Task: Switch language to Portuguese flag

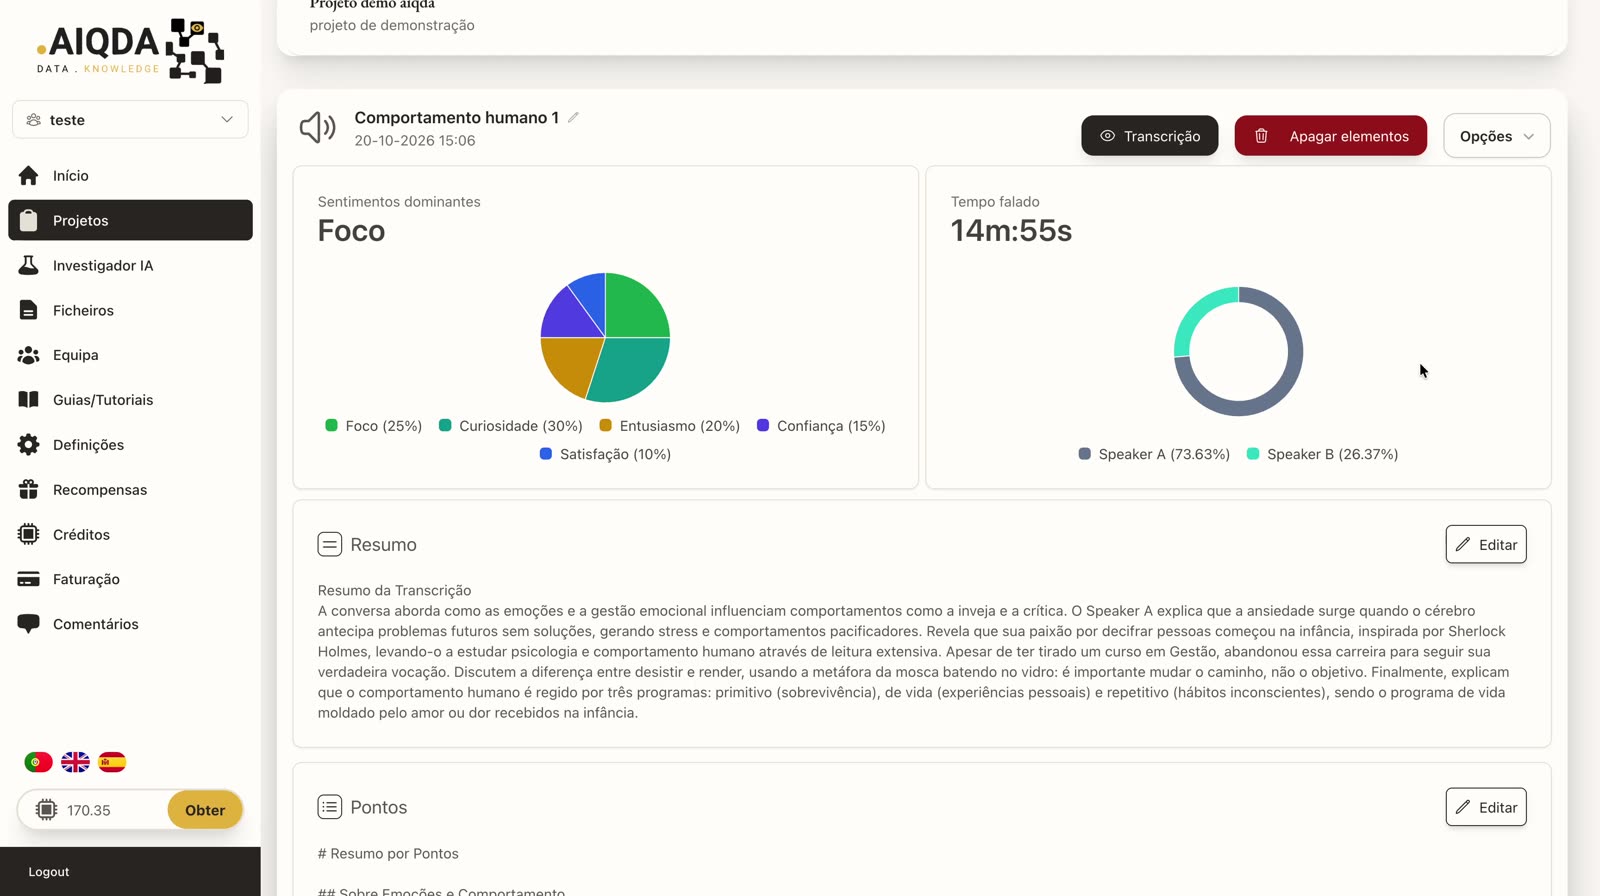Action: 38,762
